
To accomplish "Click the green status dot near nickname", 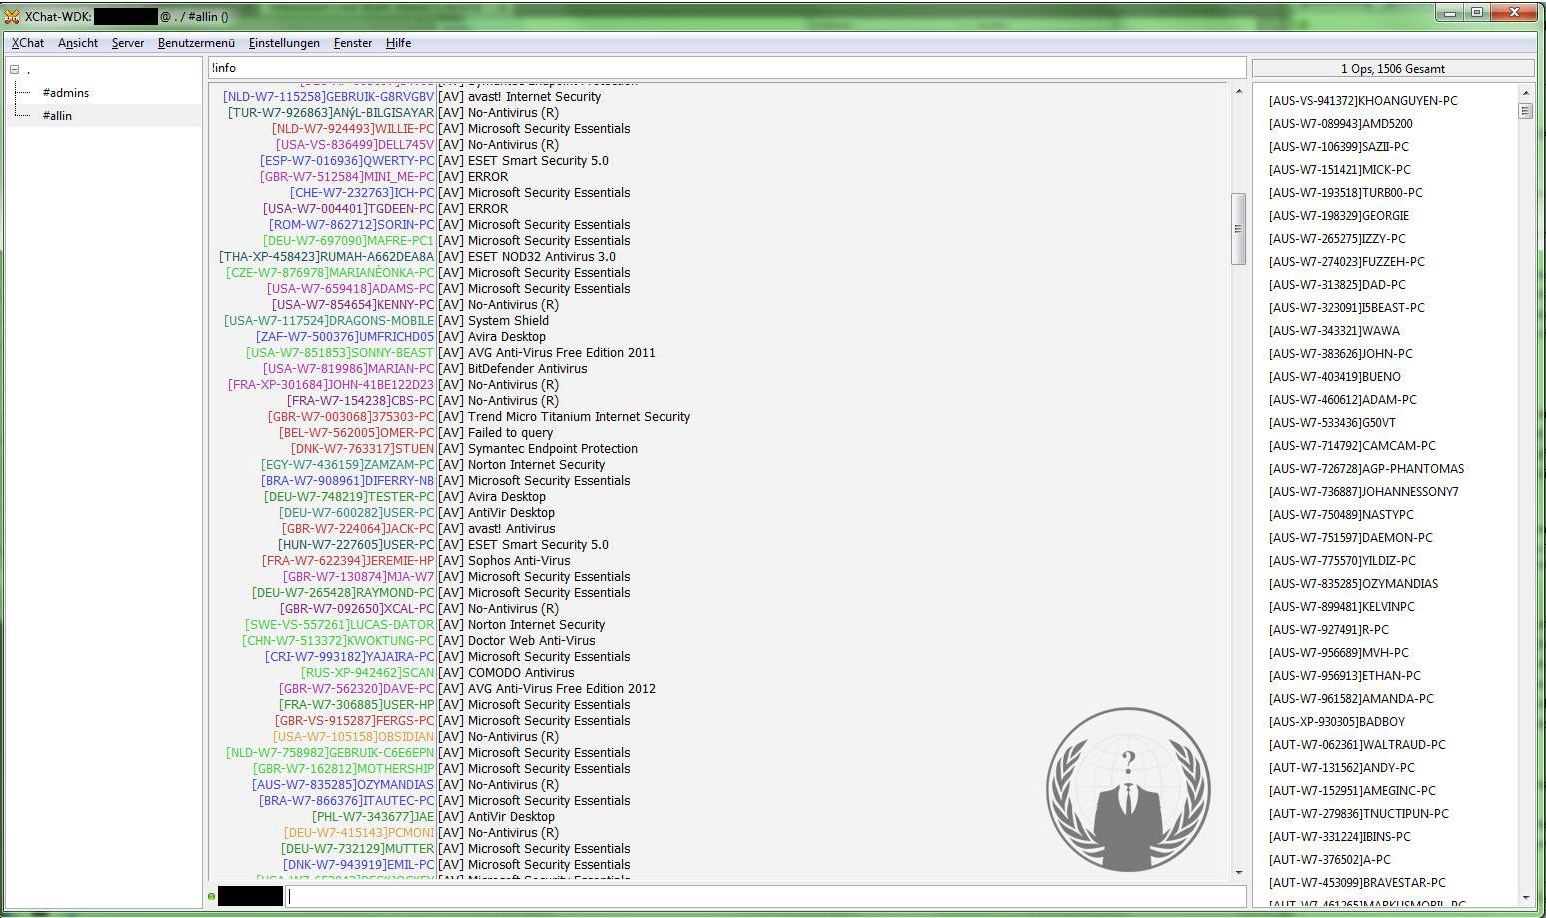I will click(x=211, y=897).
